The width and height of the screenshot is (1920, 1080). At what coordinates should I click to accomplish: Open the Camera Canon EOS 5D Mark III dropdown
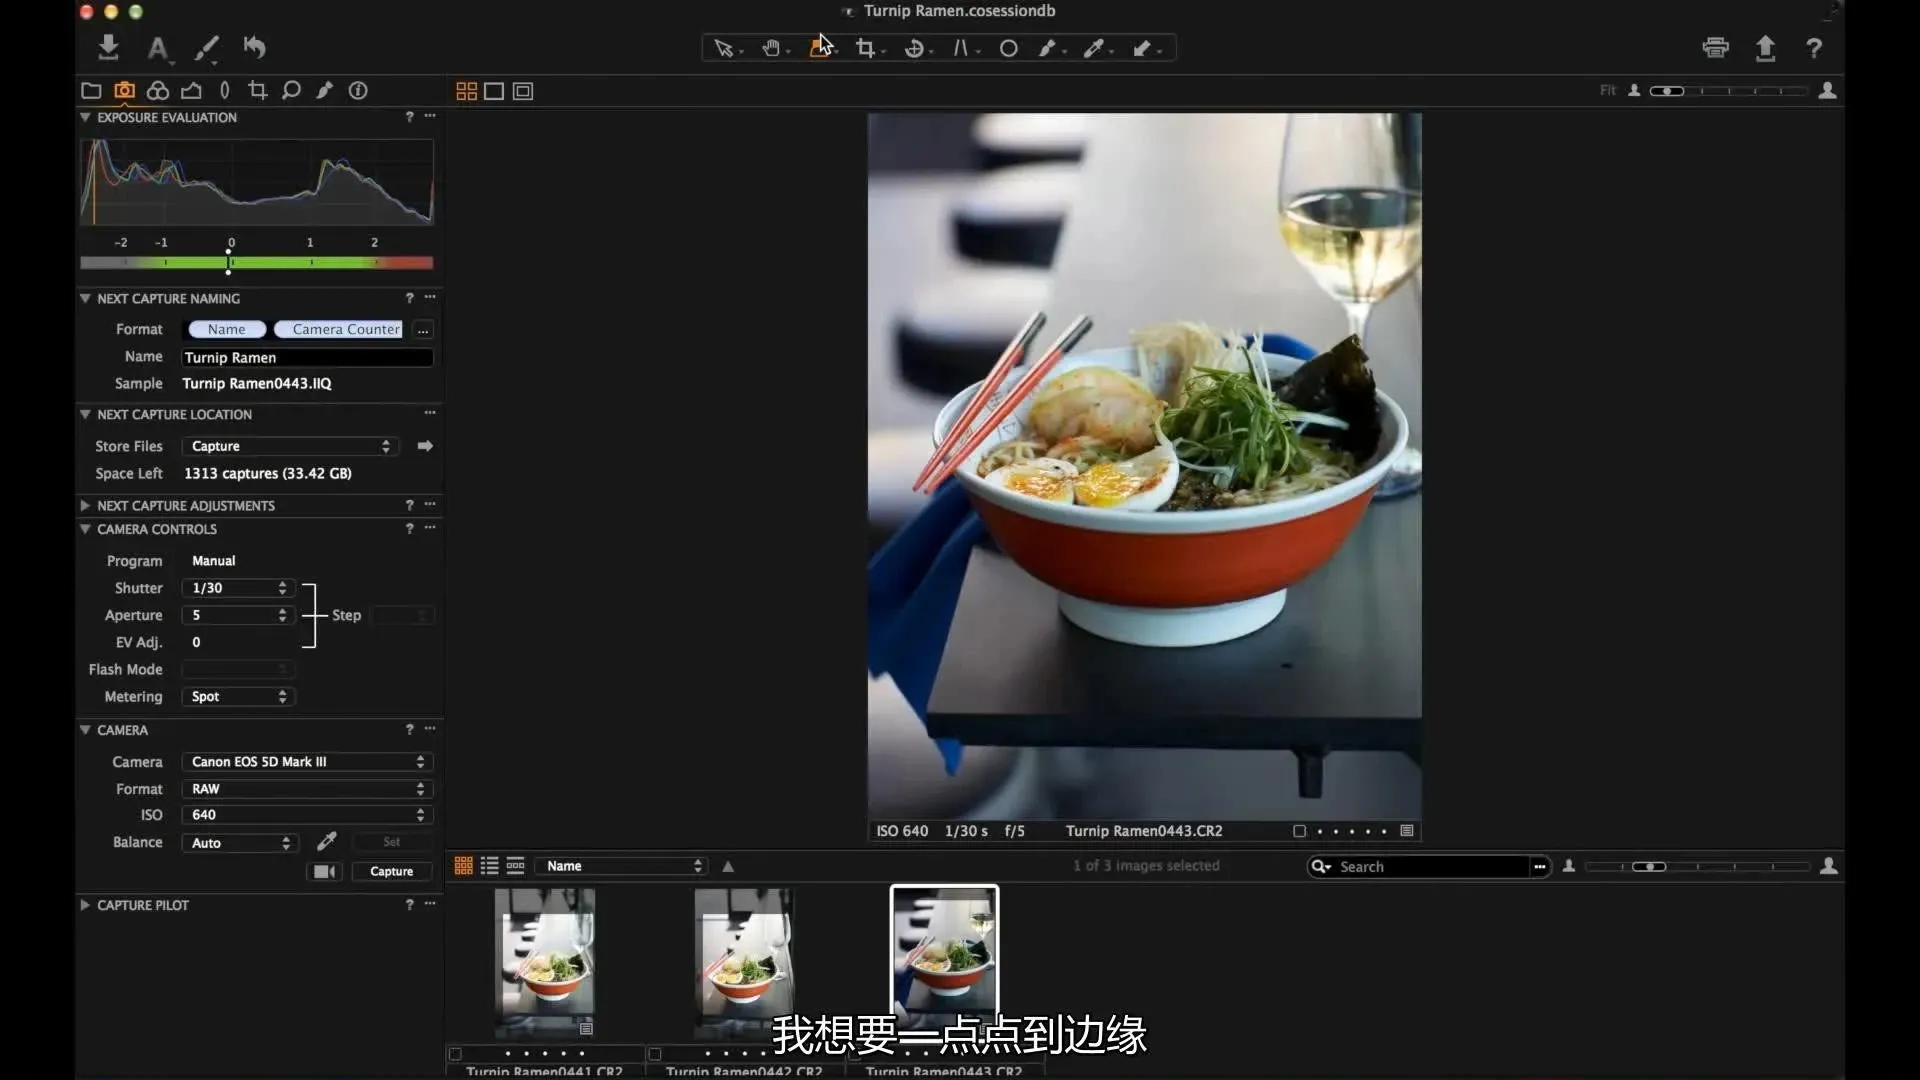307,762
